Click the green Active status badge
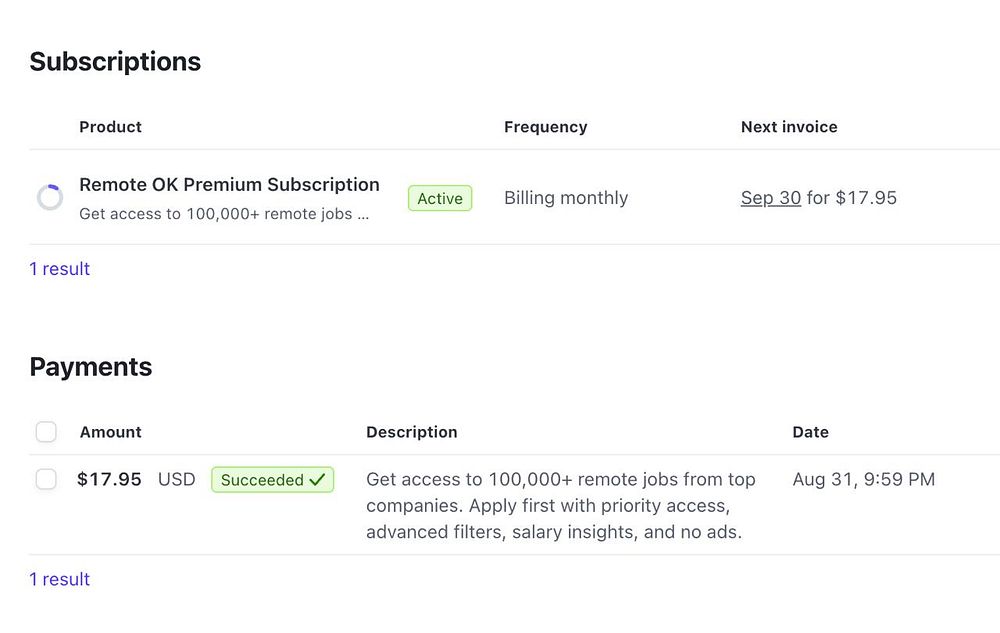This screenshot has width=1000, height=633. click(x=440, y=198)
